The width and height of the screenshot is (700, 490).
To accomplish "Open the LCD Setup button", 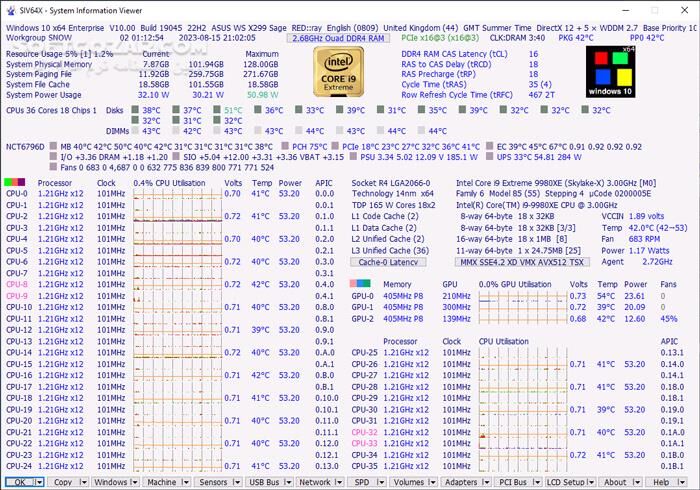I will pyautogui.click(x=566, y=482).
